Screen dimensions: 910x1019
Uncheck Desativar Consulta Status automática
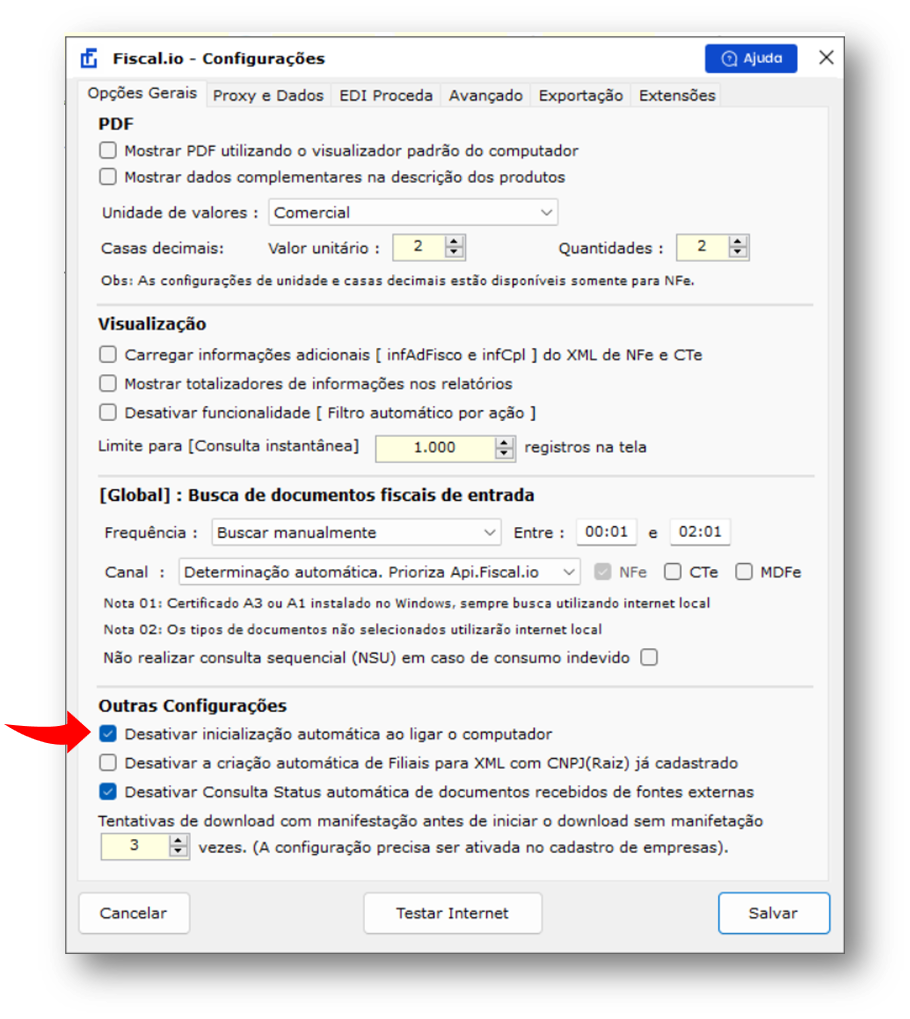pos(108,792)
